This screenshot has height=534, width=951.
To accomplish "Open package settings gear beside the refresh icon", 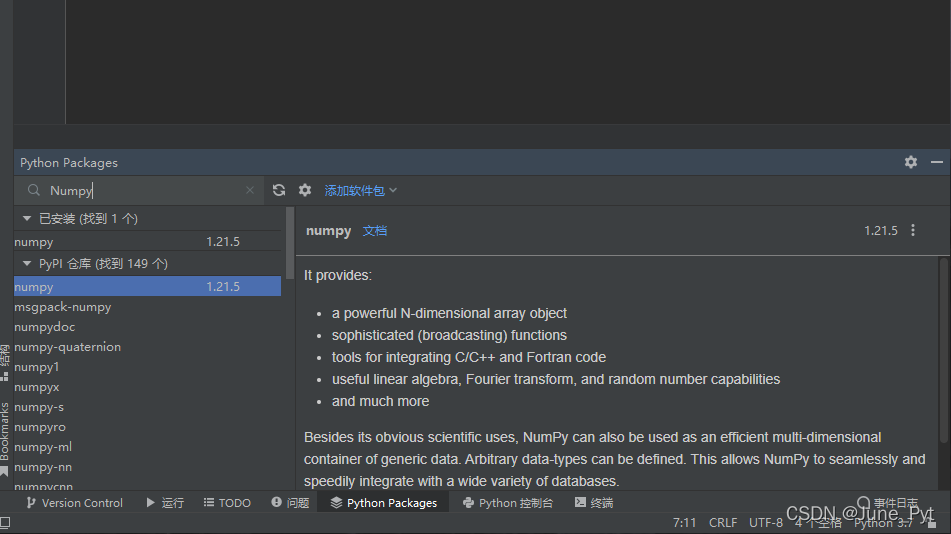I will [x=305, y=191].
